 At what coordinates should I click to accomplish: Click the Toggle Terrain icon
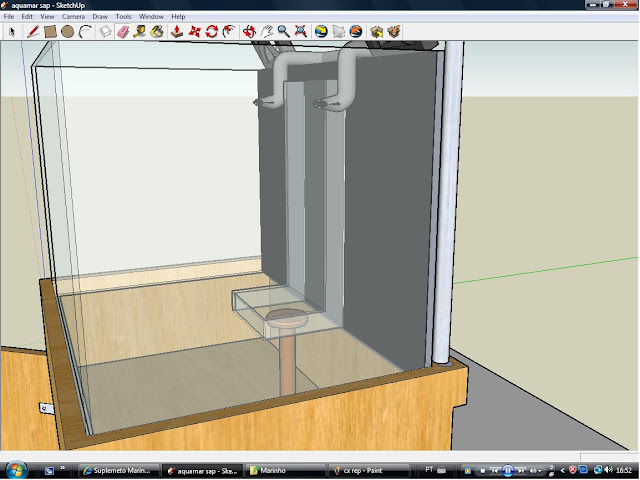tap(338, 31)
